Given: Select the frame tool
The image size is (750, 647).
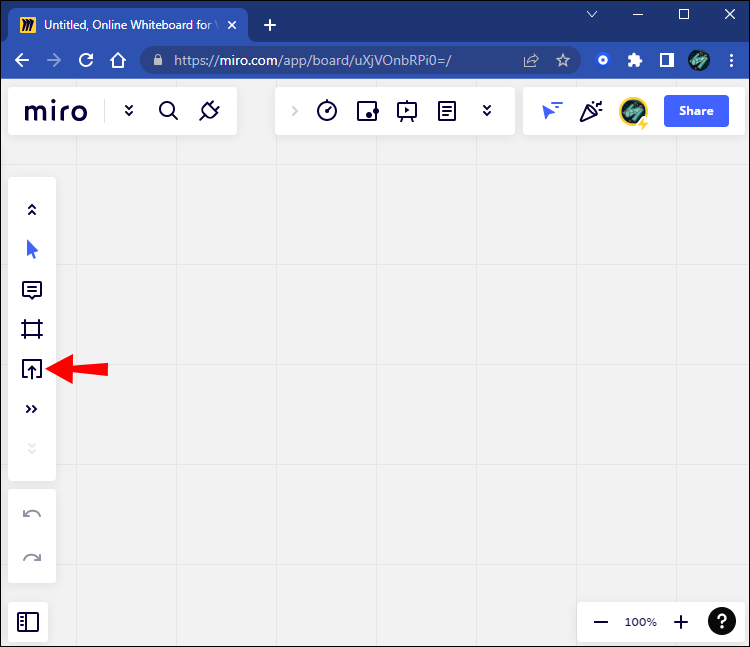Looking at the screenshot, I should 32,329.
